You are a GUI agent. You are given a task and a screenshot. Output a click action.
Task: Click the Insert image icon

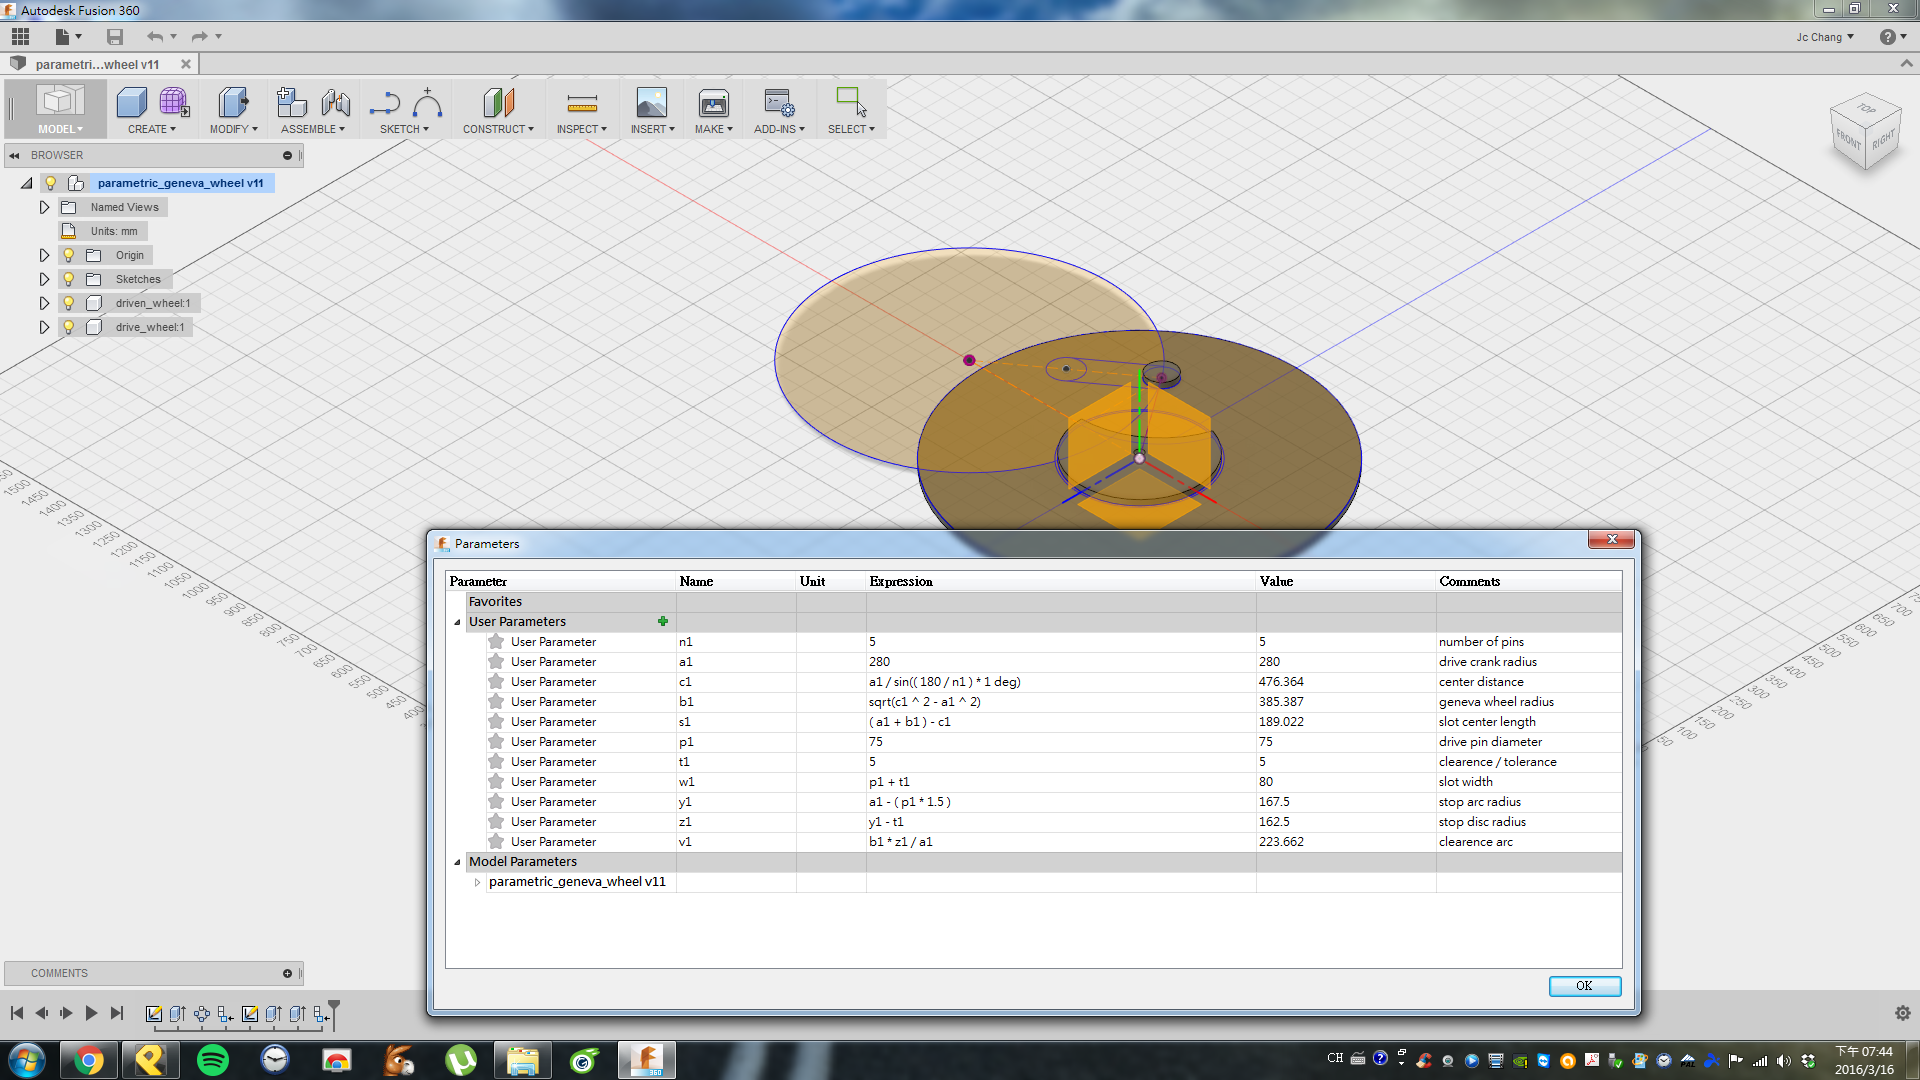point(652,103)
